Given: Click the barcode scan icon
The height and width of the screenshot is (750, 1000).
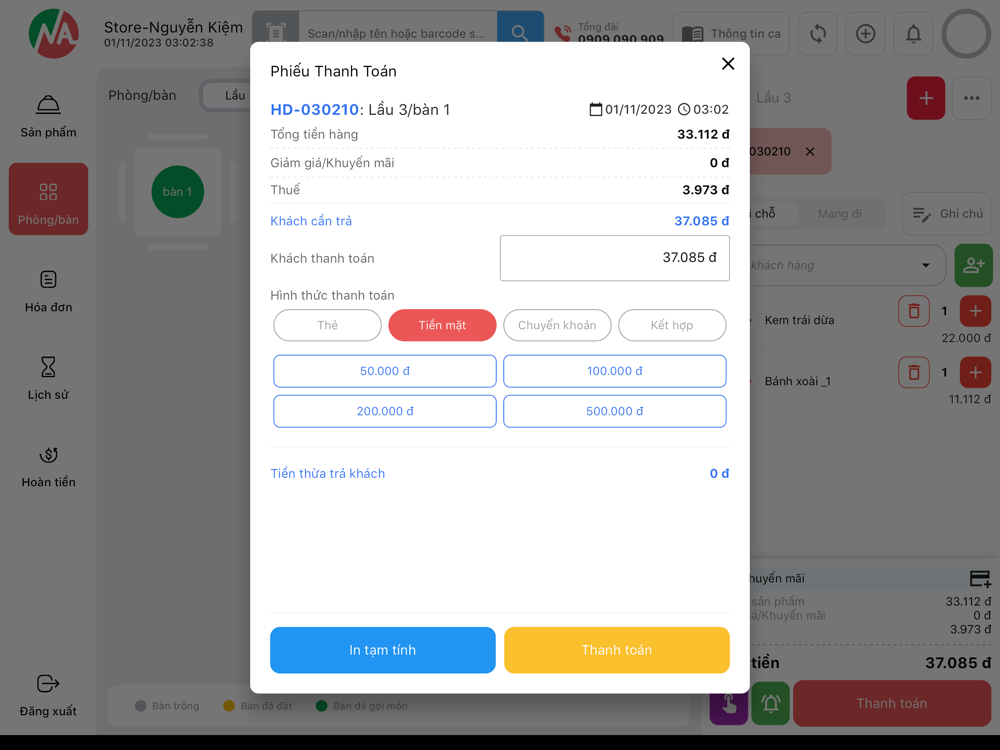Looking at the screenshot, I should [276, 33].
